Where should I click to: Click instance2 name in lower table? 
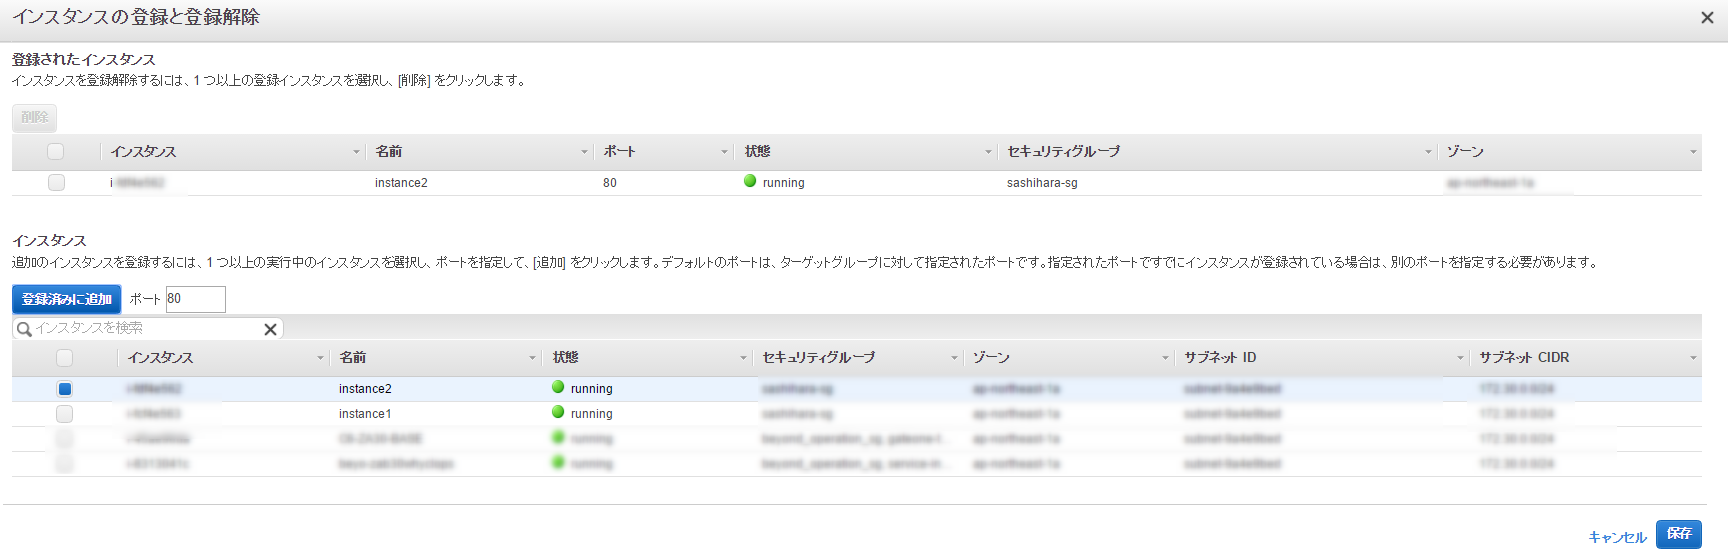click(x=365, y=389)
